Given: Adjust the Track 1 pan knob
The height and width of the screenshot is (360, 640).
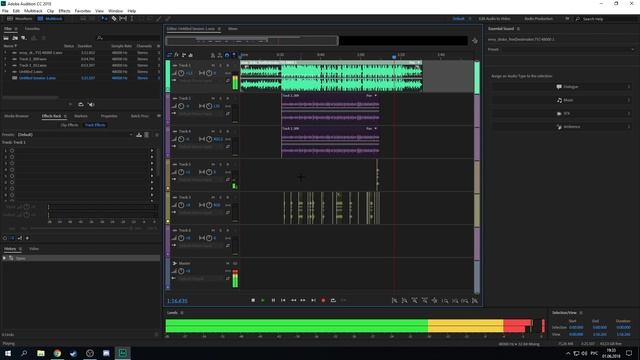Looking at the screenshot, I should (209, 73).
